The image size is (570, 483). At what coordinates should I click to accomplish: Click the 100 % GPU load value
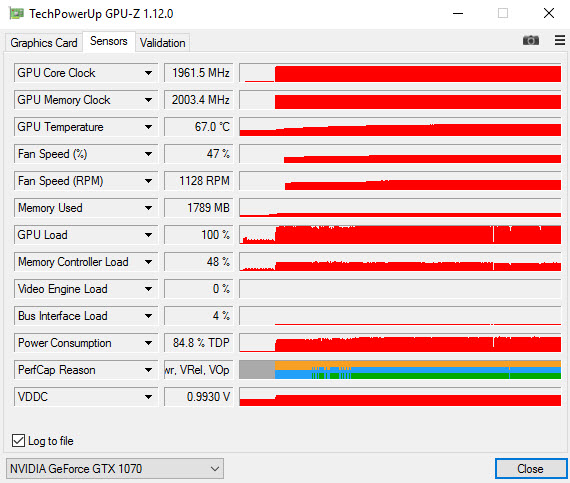click(198, 235)
